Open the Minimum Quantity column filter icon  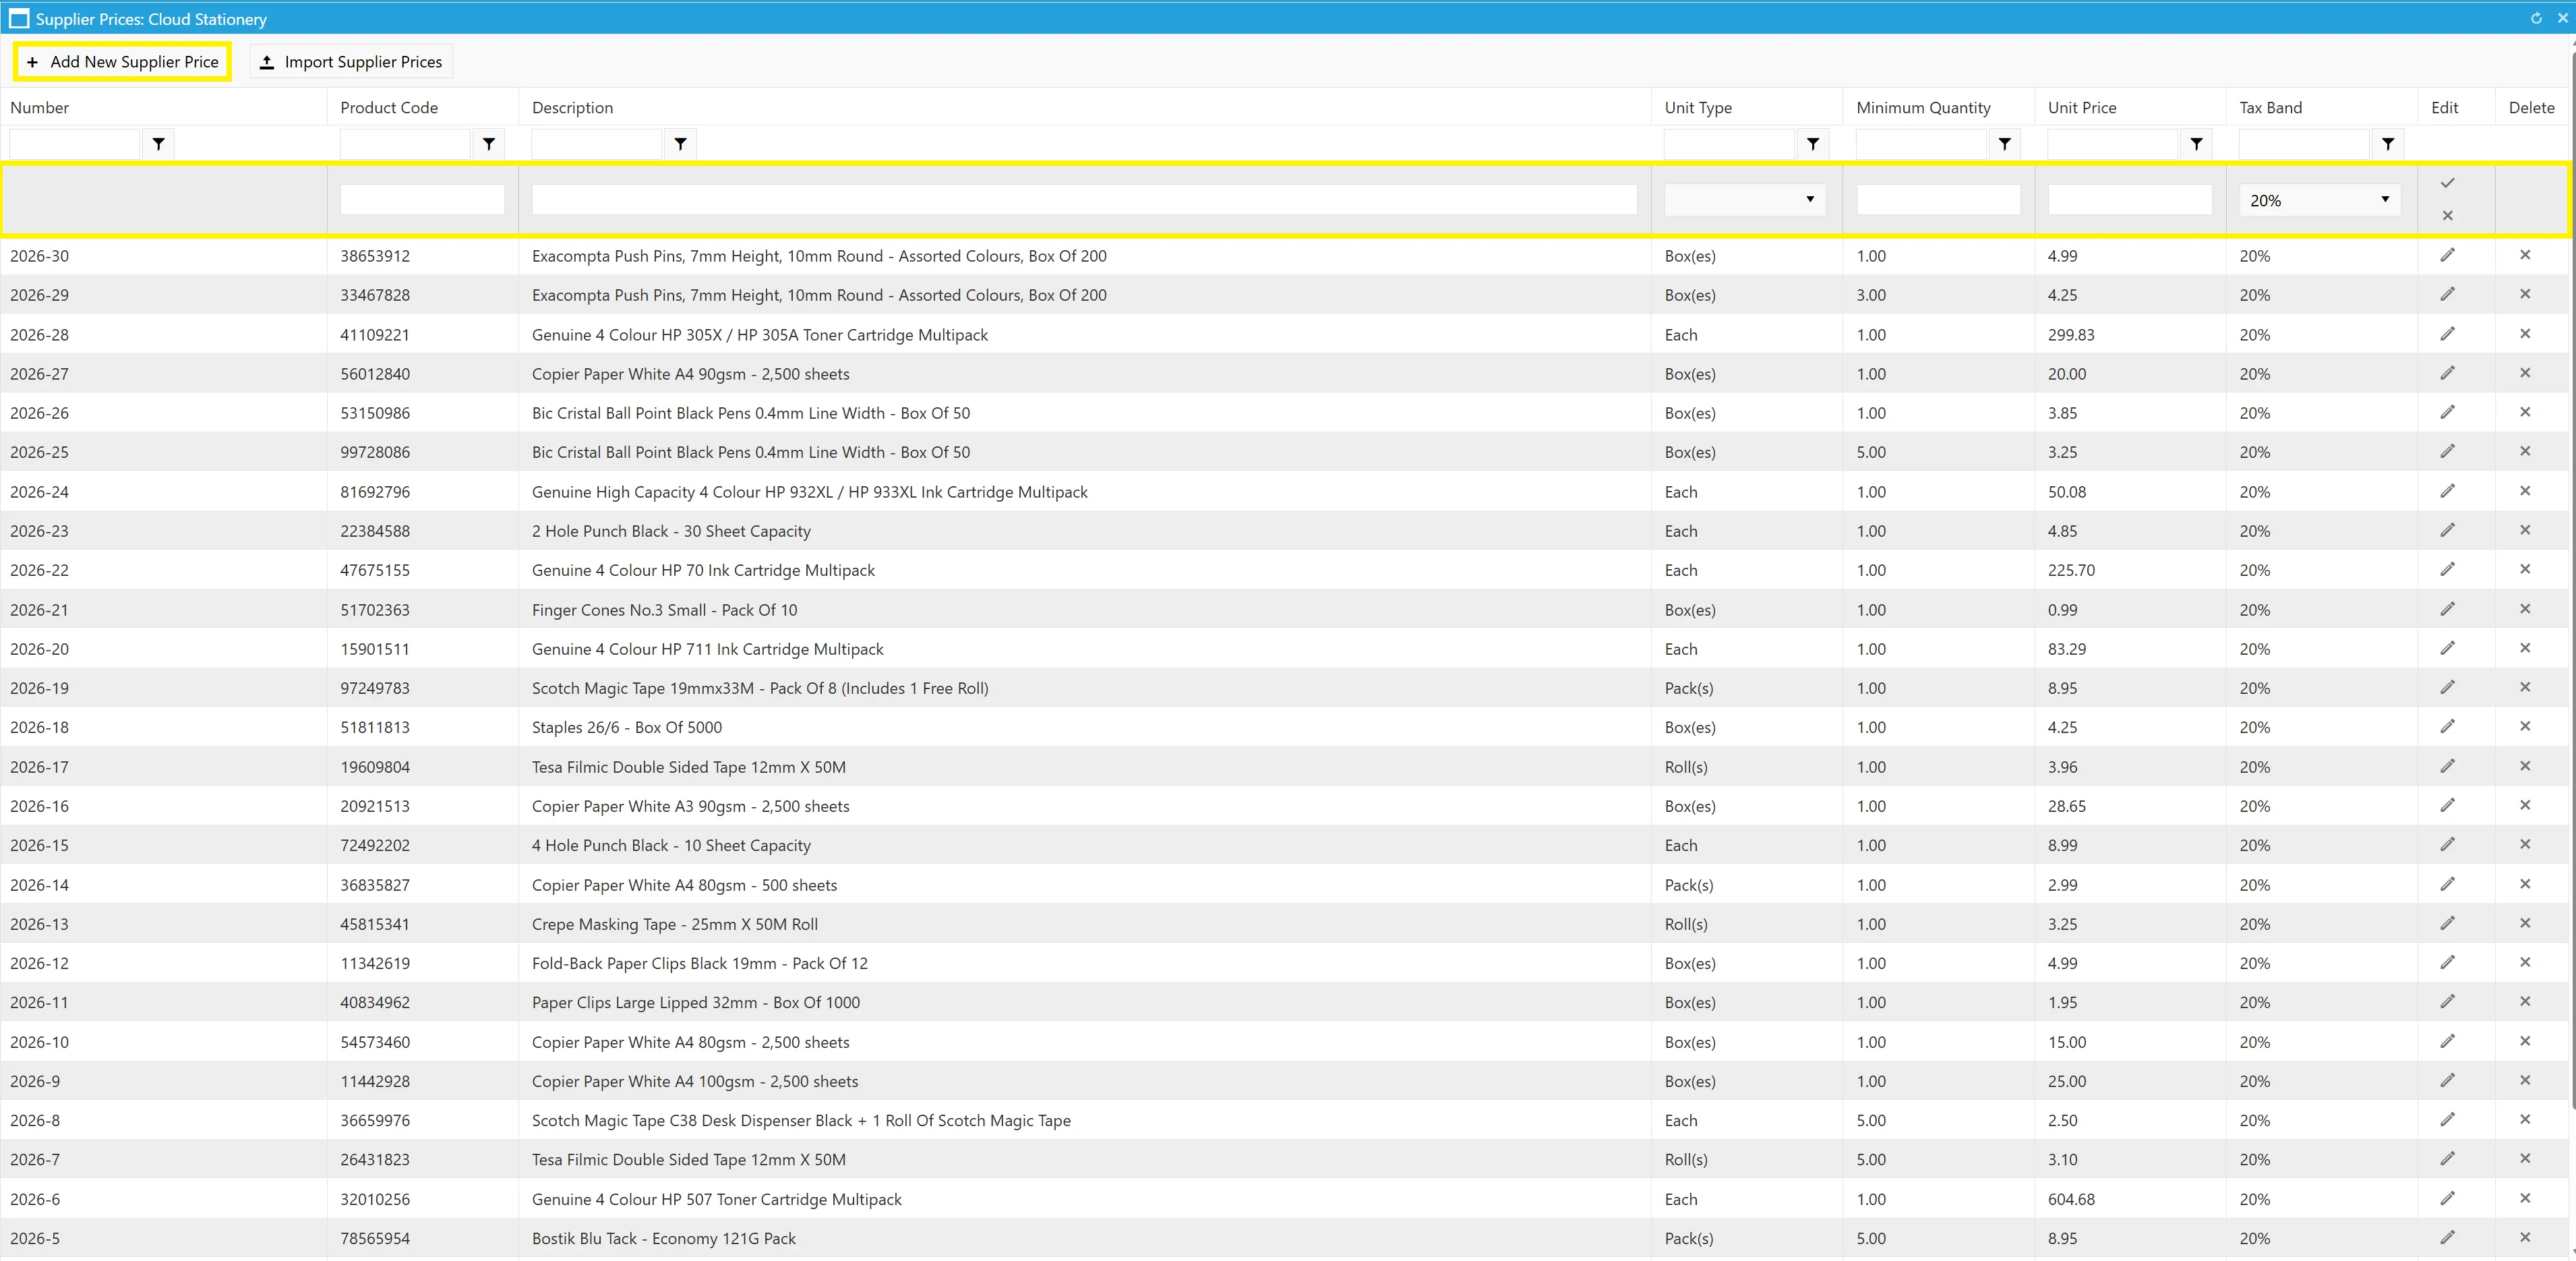pyautogui.click(x=2005, y=144)
